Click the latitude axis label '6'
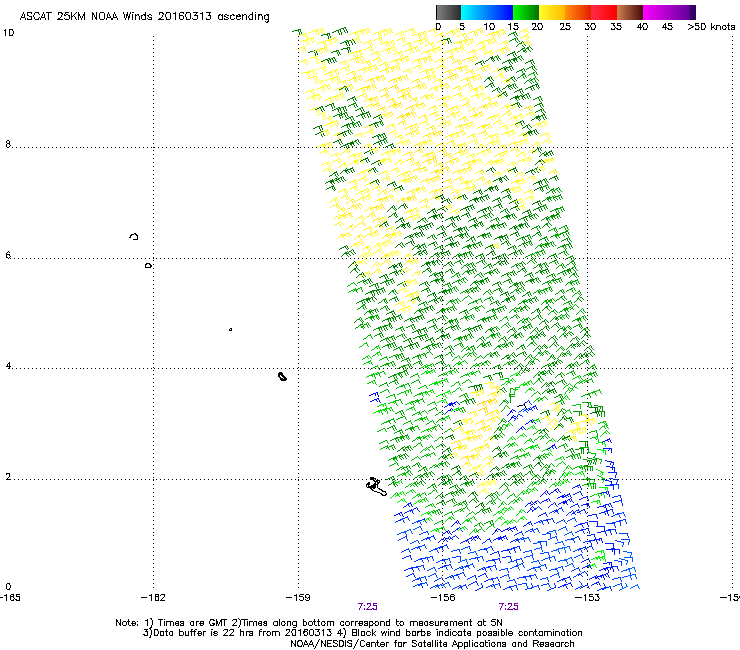 (8, 255)
